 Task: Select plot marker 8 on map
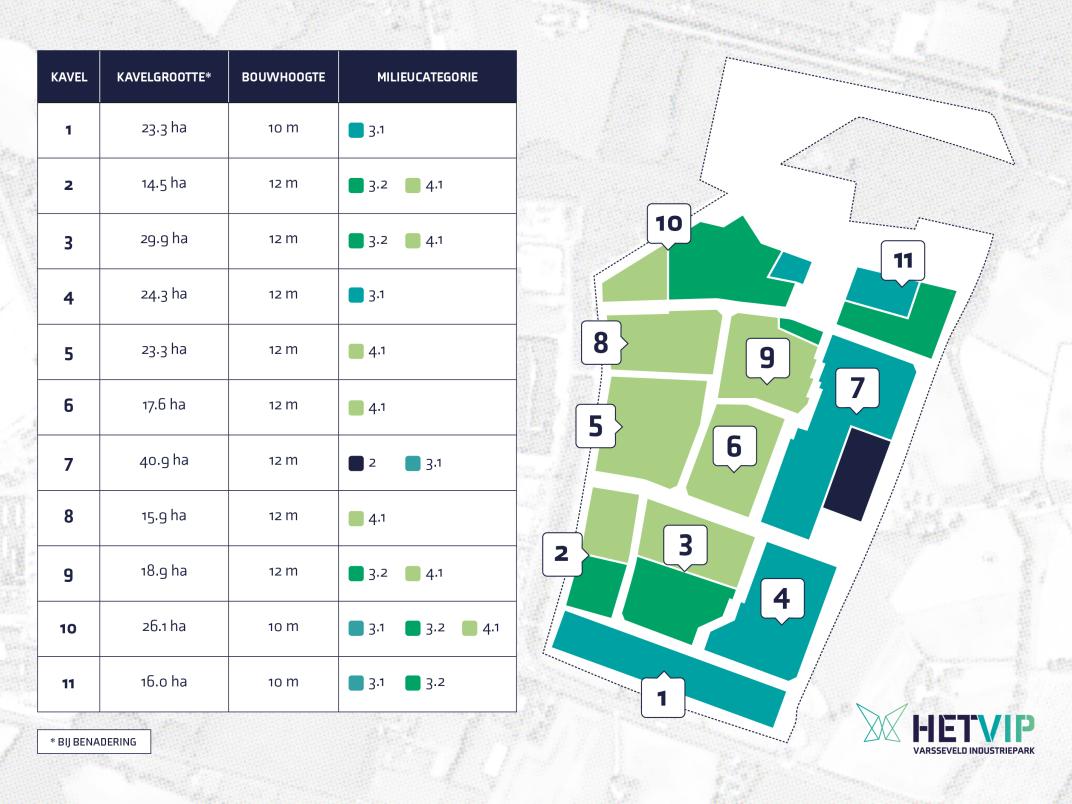coord(600,342)
